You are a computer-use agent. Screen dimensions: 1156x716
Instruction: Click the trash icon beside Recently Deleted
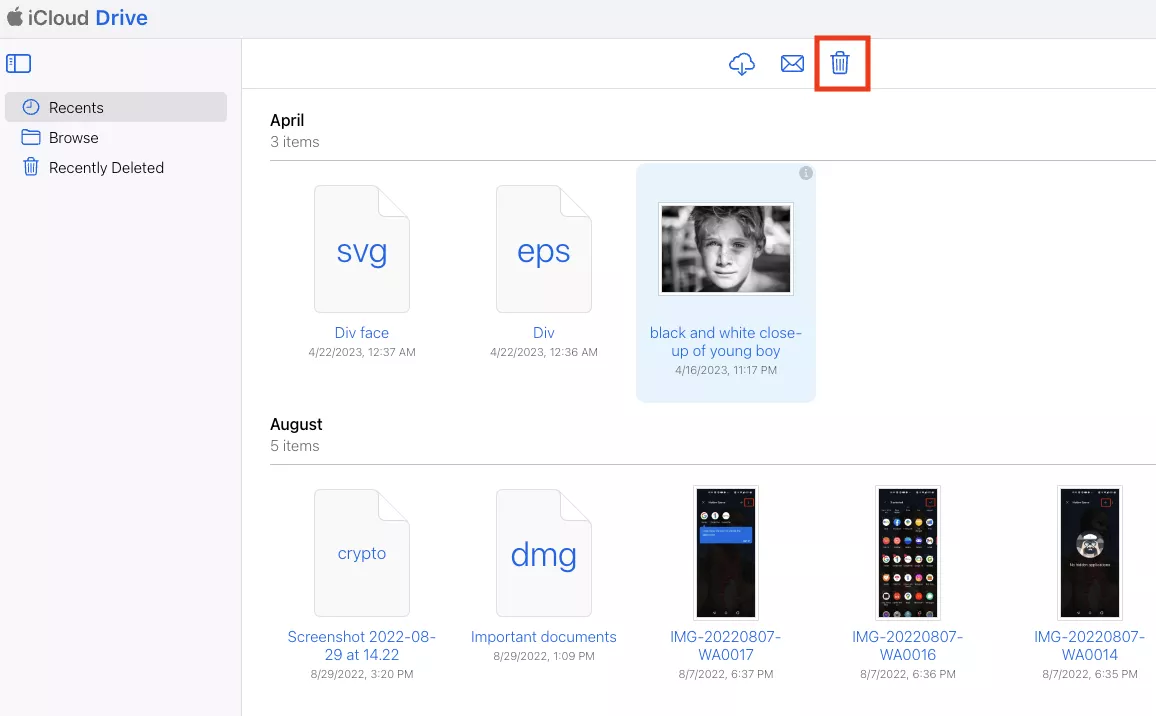[30, 167]
